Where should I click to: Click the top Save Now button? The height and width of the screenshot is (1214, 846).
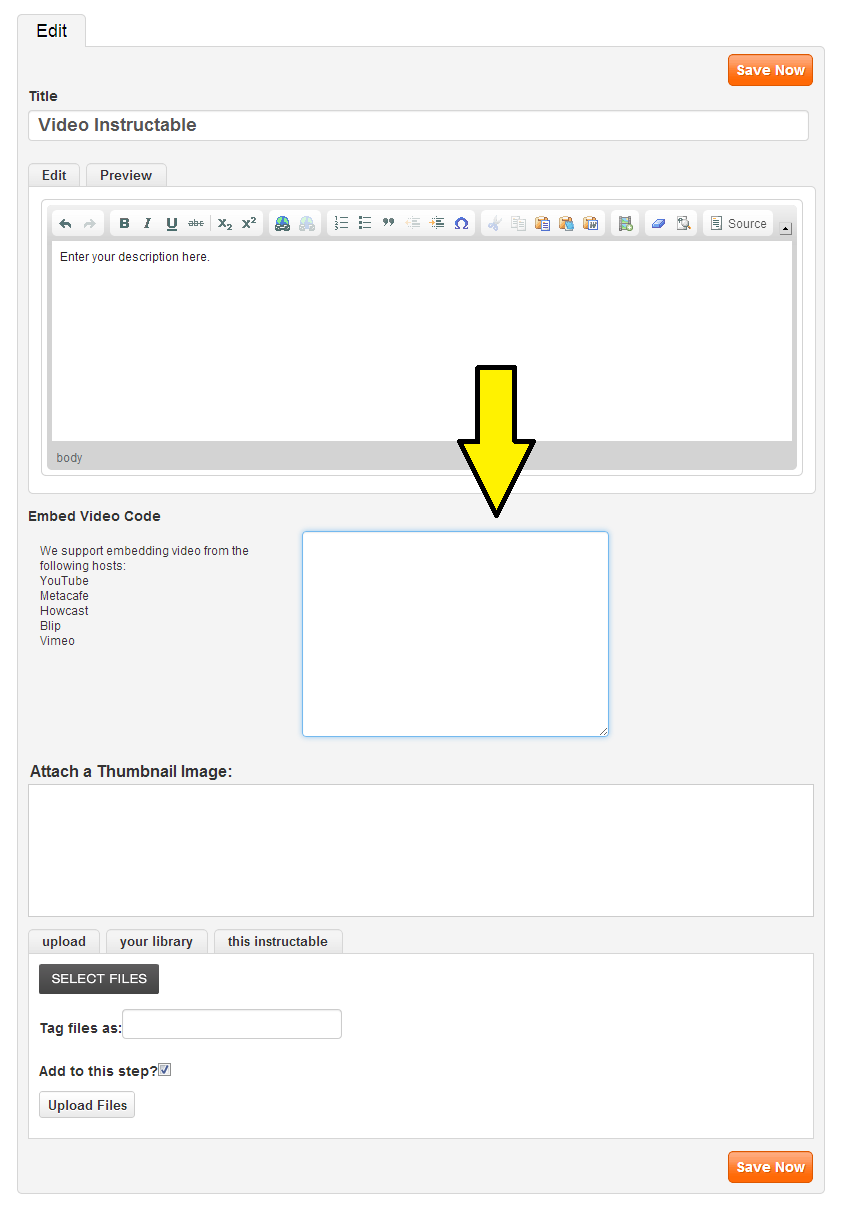(770, 70)
